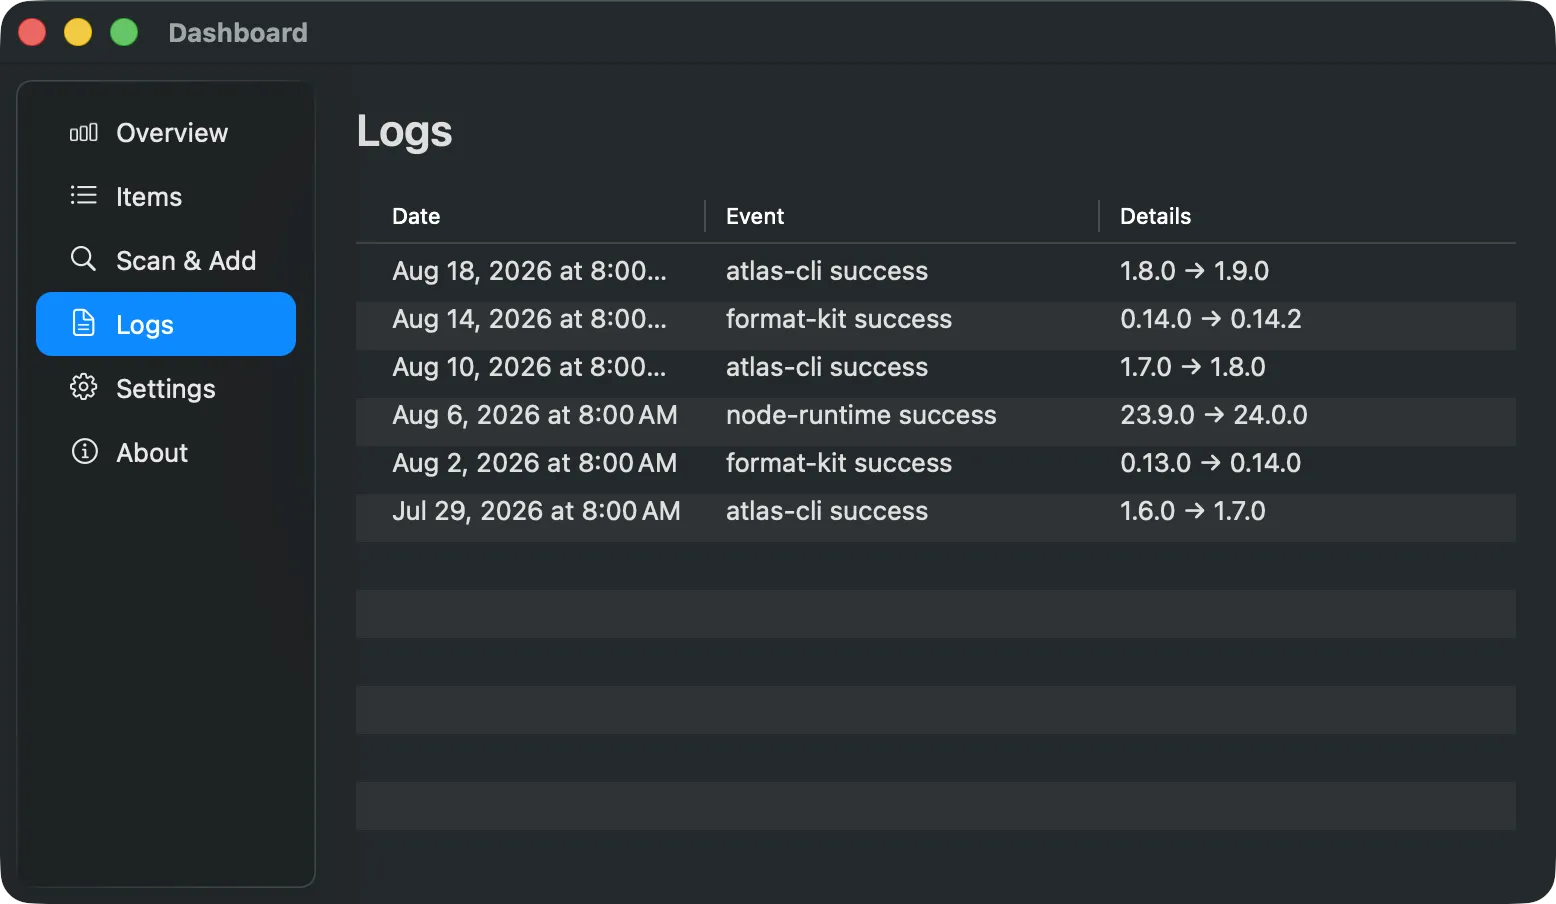
Task: Sort logs by the Date column header
Action: click(x=530, y=216)
